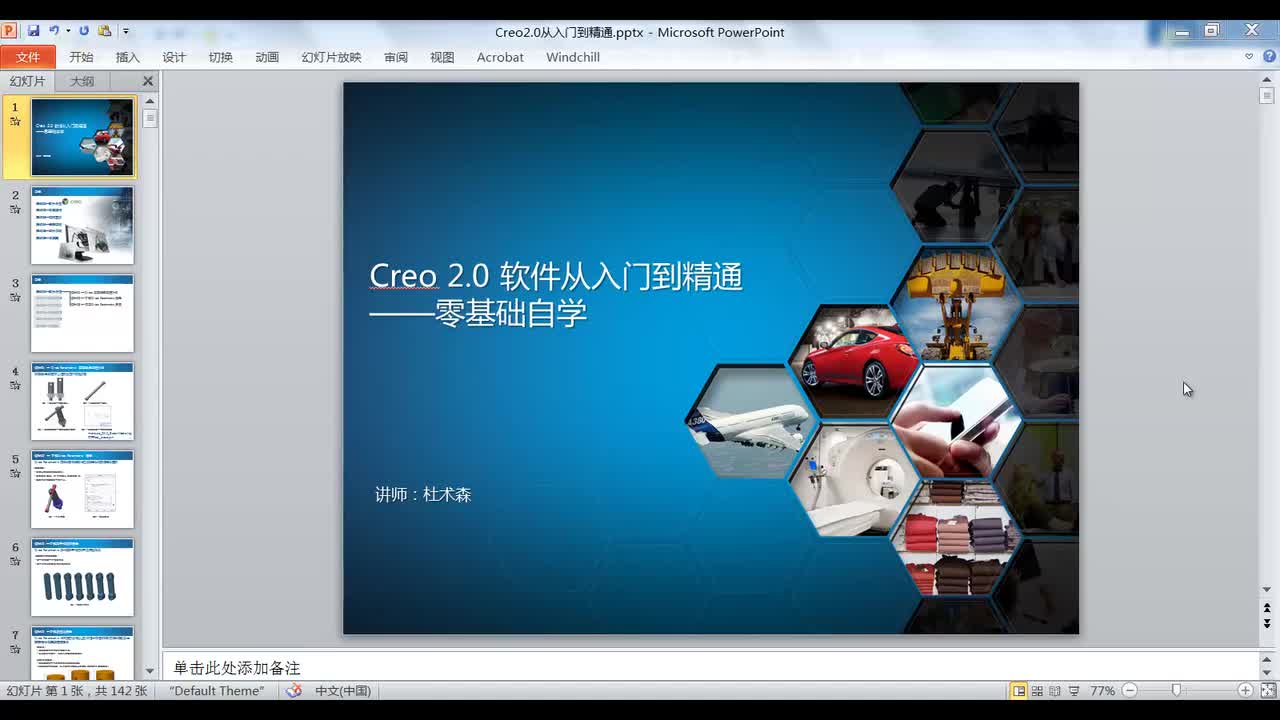Image resolution: width=1280 pixels, height=720 pixels.
Task: Start Slide Show from status bar icon
Action: 1074,691
